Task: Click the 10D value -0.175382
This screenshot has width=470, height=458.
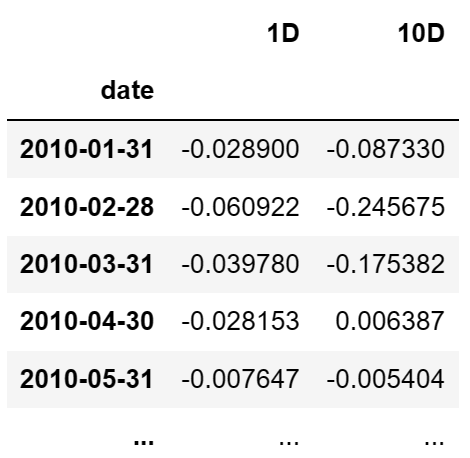Action: coord(386,264)
